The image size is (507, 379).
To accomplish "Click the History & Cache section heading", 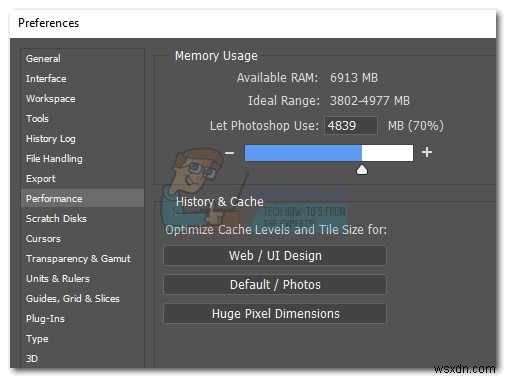I will point(220,202).
